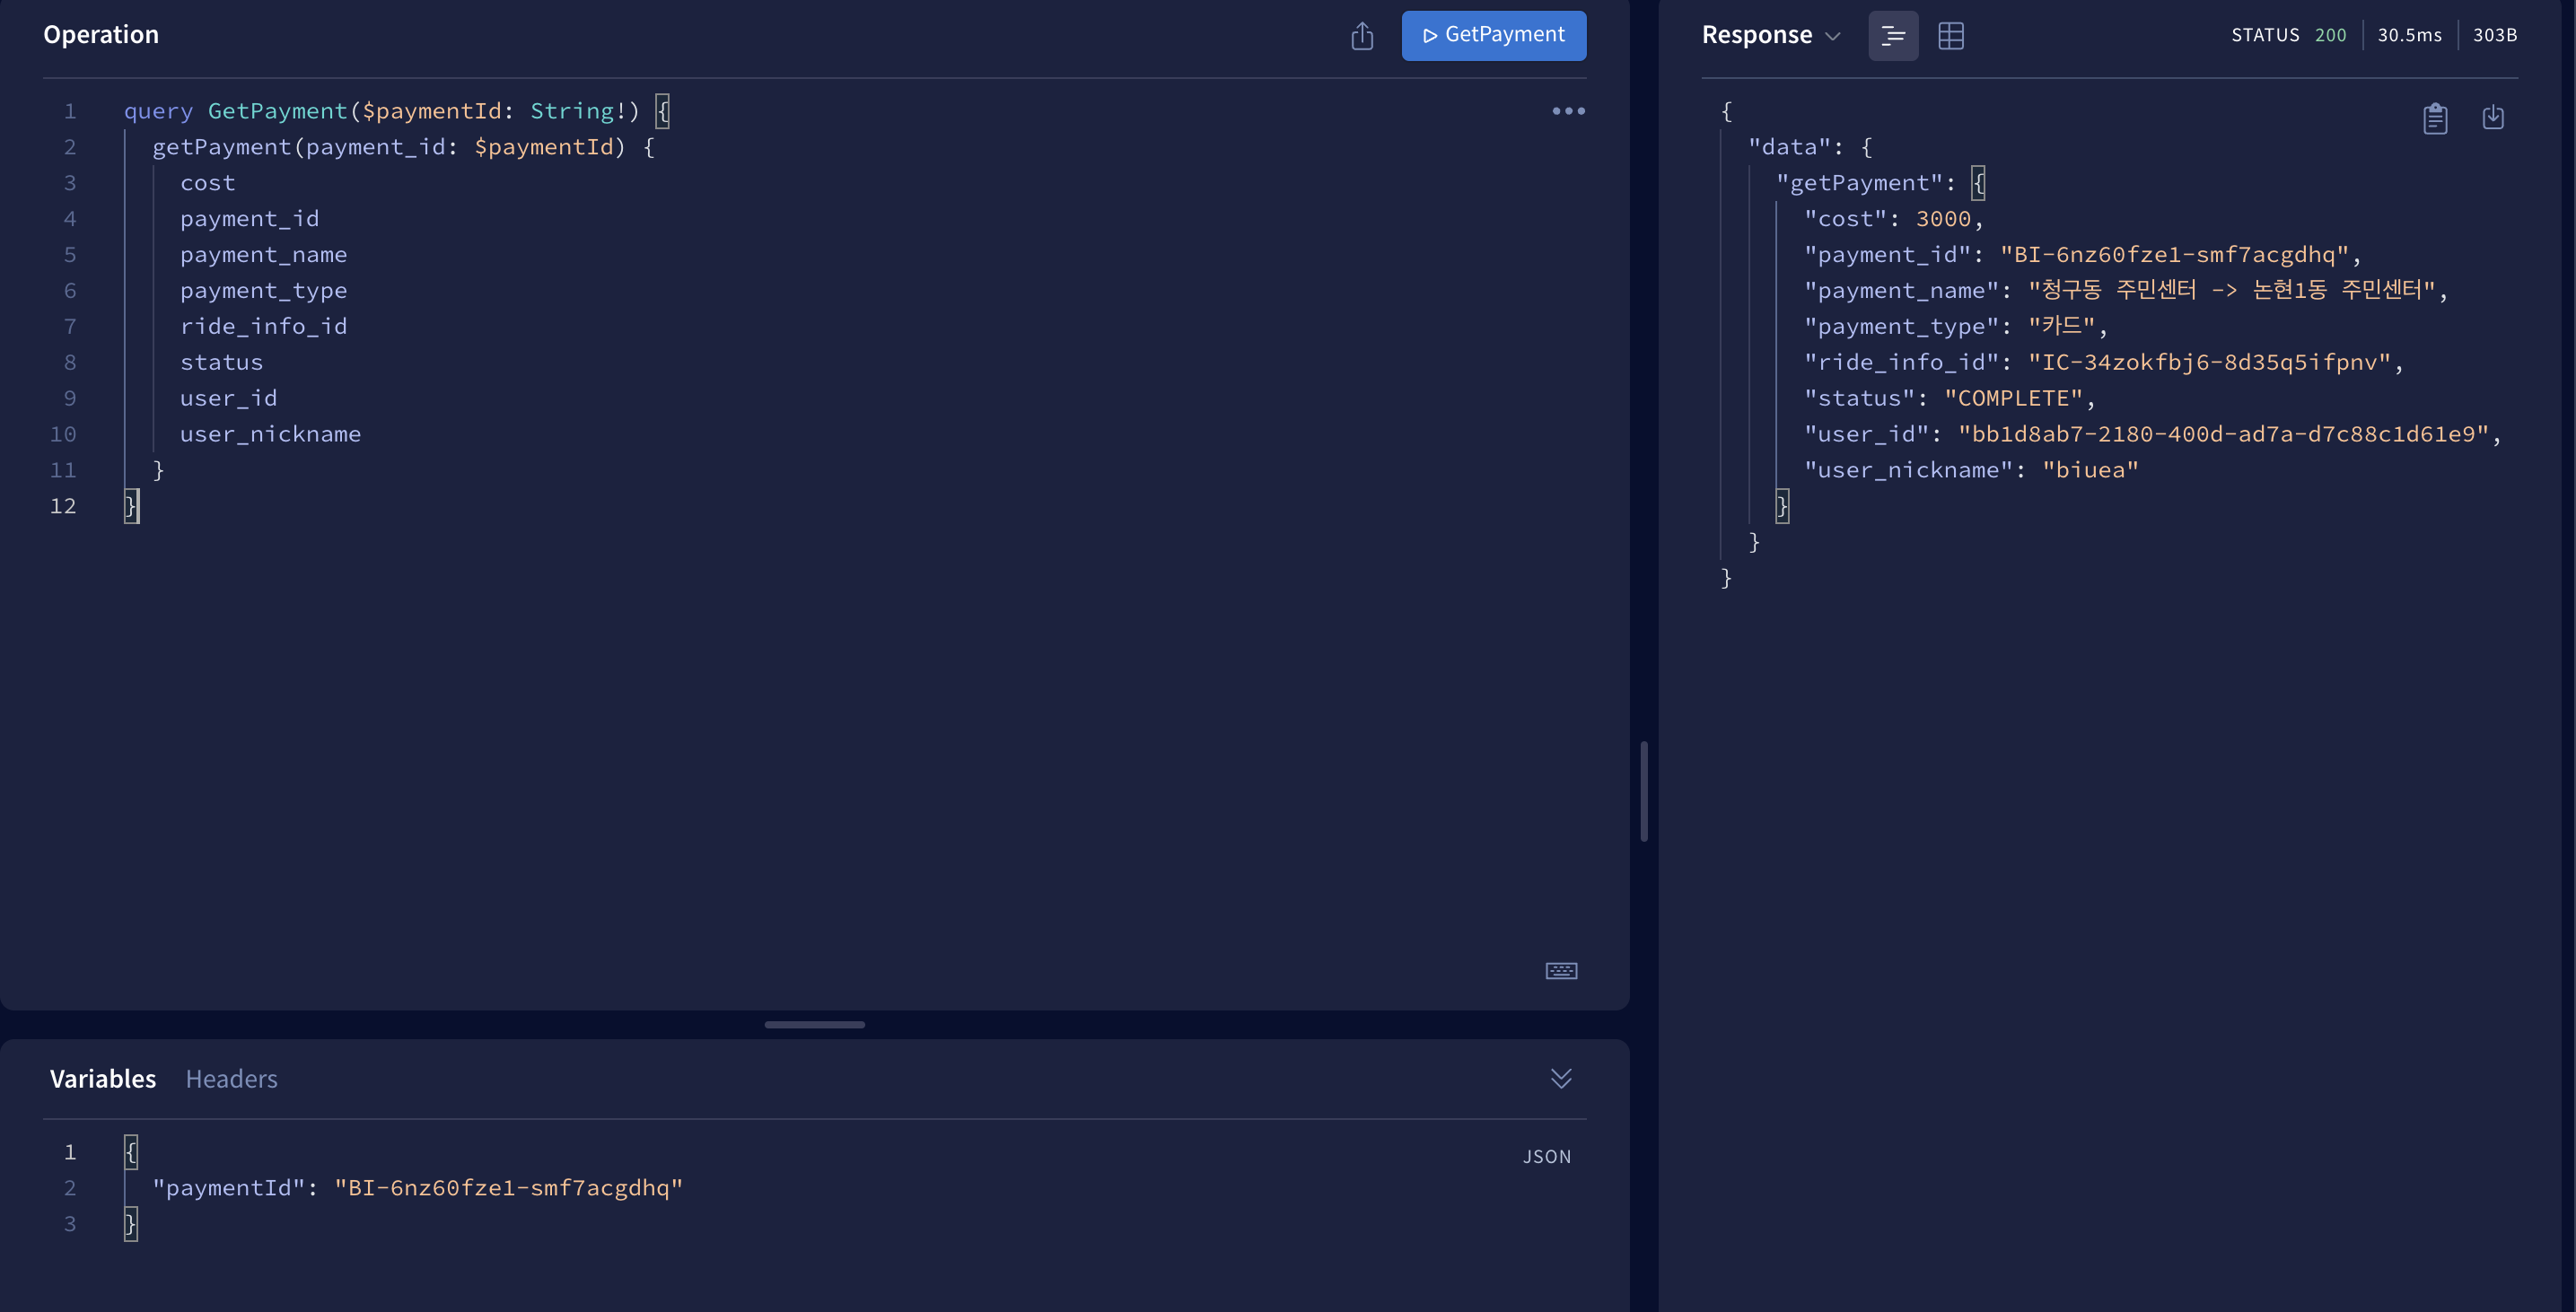Click the vertical panel divider handle
The image size is (2576, 1312).
(x=1644, y=791)
